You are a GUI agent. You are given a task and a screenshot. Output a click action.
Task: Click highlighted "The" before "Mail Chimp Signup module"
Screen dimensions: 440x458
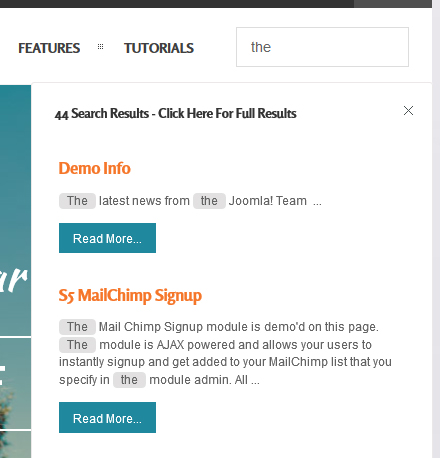click(x=77, y=327)
